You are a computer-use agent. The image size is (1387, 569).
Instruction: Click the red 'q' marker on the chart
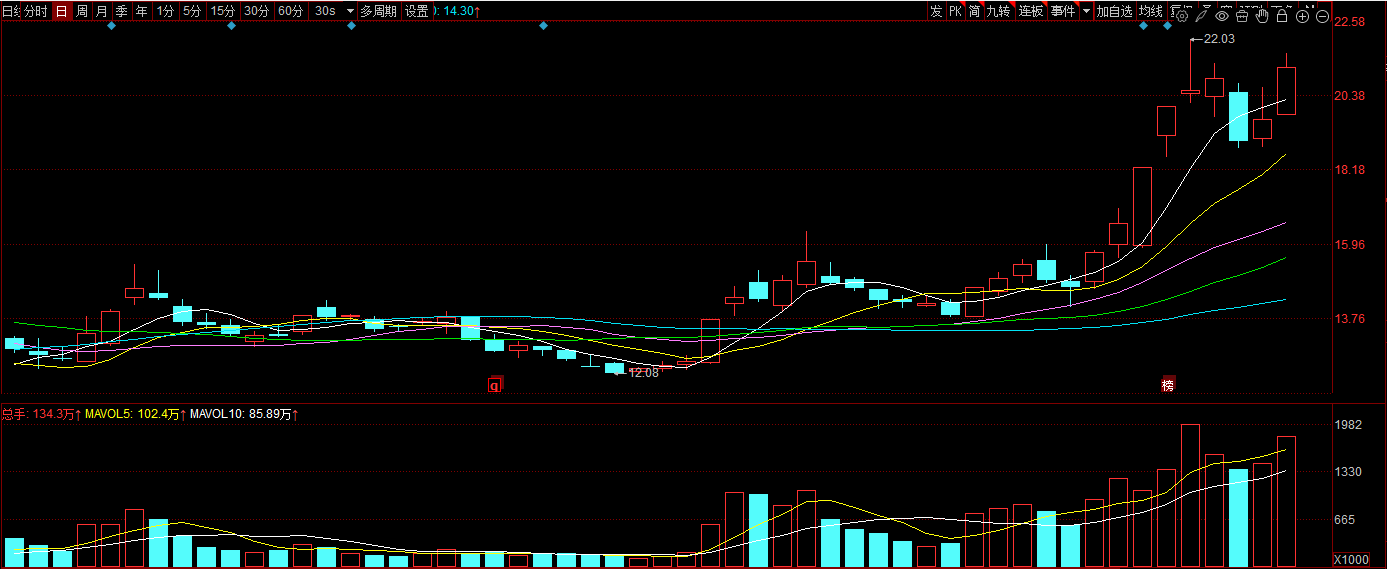click(494, 385)
